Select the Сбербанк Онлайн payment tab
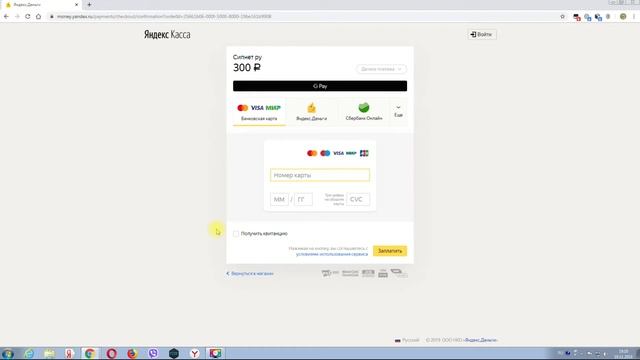 (x=364, y=112)
